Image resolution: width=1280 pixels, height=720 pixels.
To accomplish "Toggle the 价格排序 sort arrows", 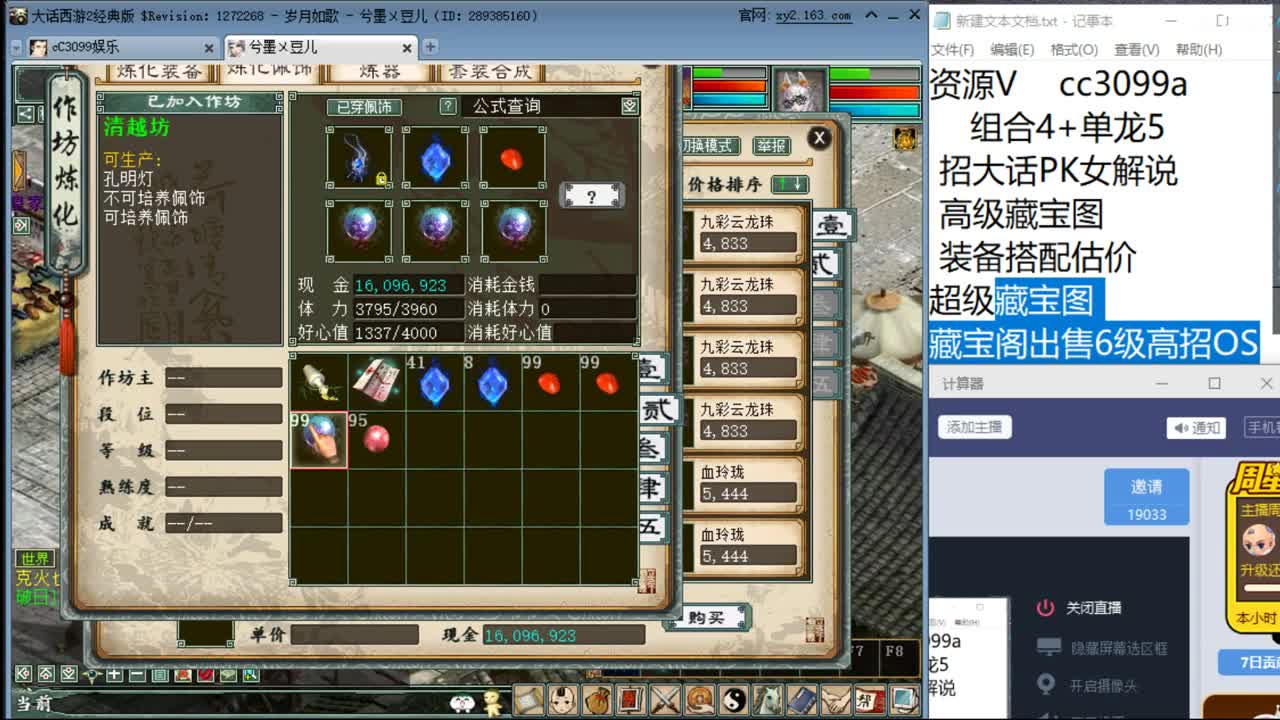I will pos(790,184).
